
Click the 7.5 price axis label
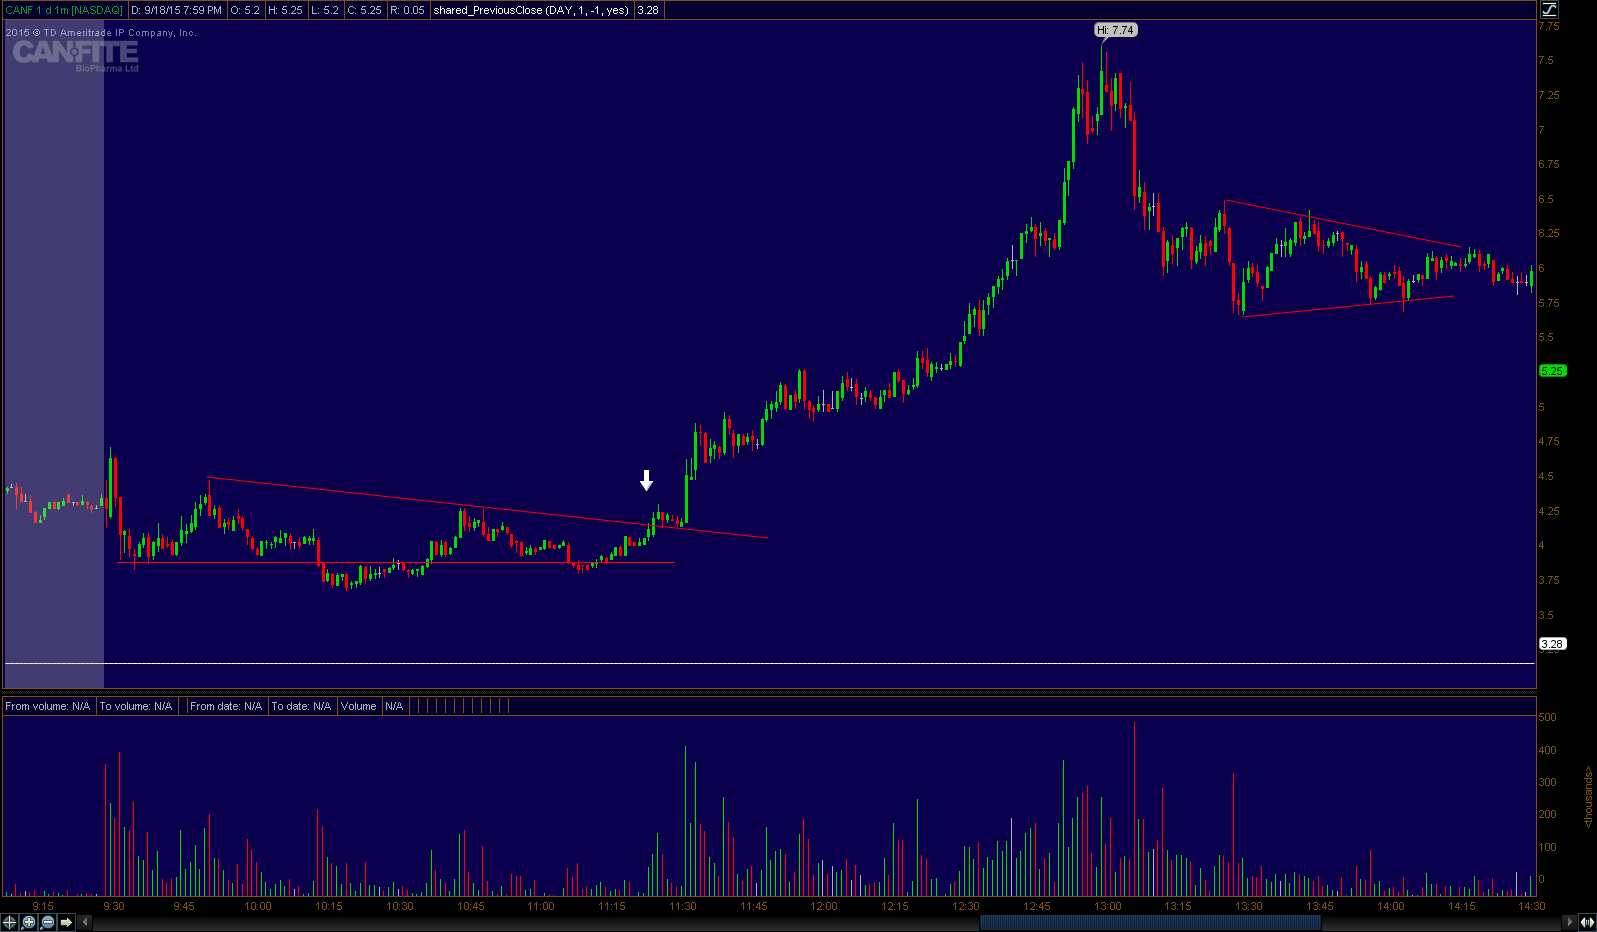pyautogui.click(x=1546, y=60)
